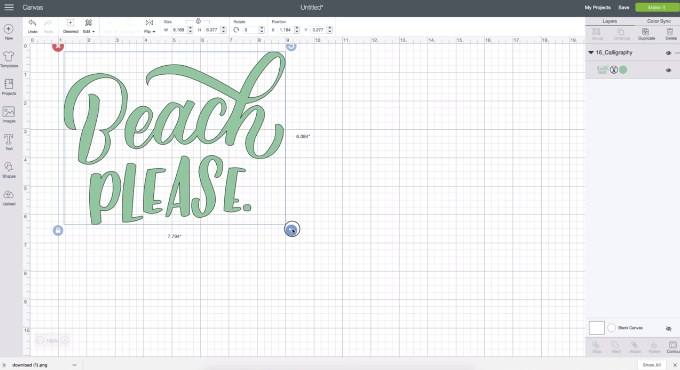This screenshot has height=370, width=680.
Task: Click the Position X input field
Action: pyautogui.click(x=285, y=30)
